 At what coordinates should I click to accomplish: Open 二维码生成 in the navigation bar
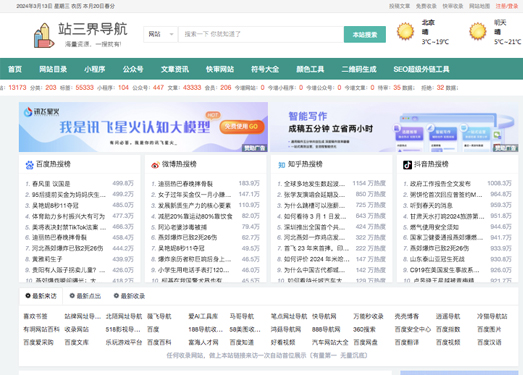[359, 69]
